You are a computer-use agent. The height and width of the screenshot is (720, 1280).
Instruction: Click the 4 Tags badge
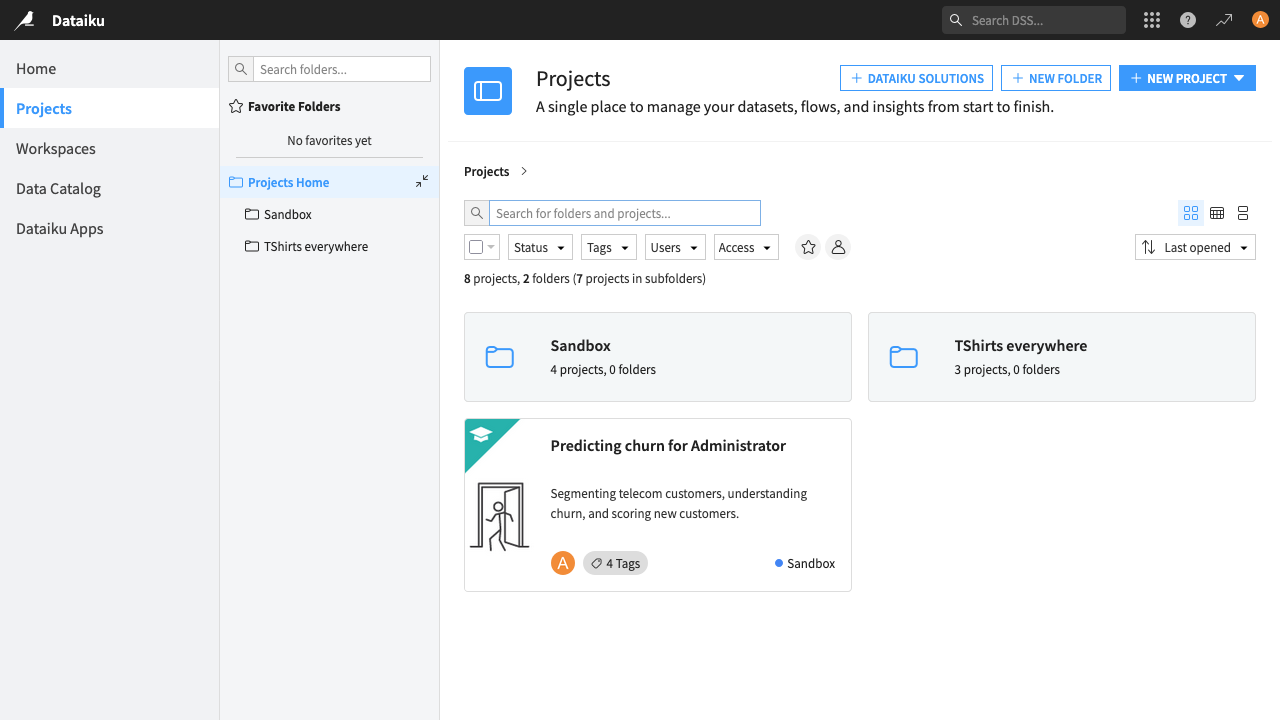coord(615,563)
